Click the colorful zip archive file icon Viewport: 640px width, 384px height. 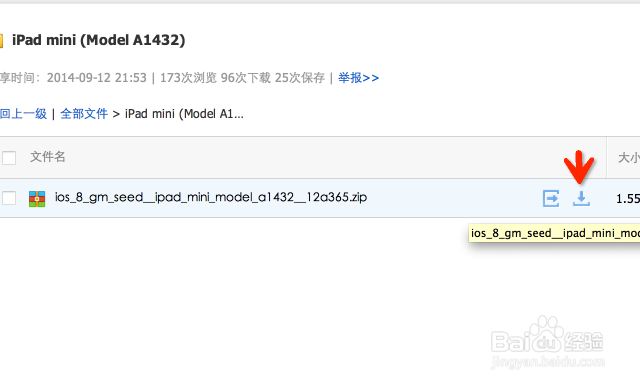coord(37,199)
